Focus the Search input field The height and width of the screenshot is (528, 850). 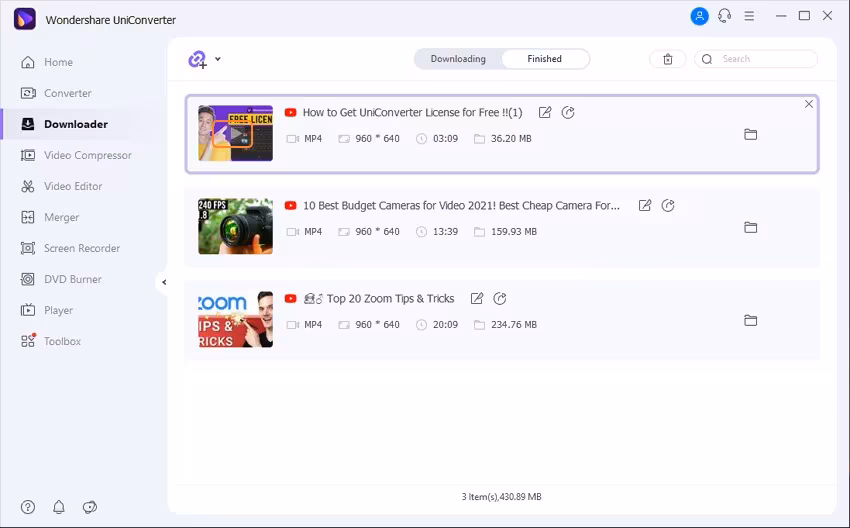[x=756, y=59]
